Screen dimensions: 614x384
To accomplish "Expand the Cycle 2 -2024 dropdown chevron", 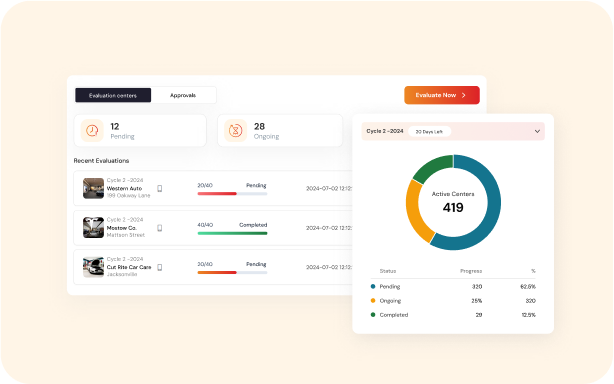I will pos(537,131).
